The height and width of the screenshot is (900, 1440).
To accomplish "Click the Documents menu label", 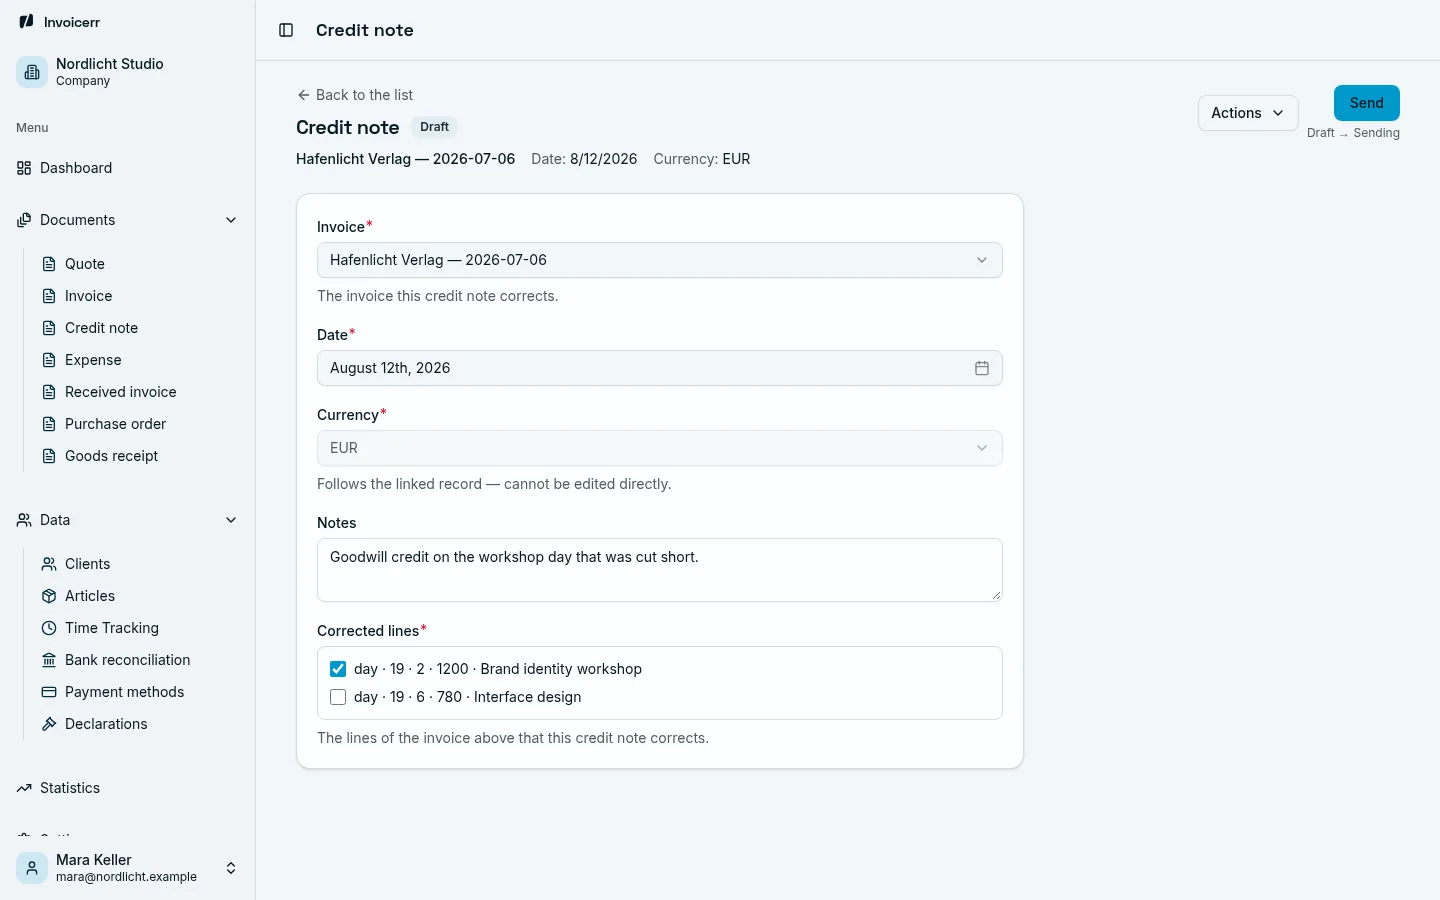I will click(x=78, y=220).
